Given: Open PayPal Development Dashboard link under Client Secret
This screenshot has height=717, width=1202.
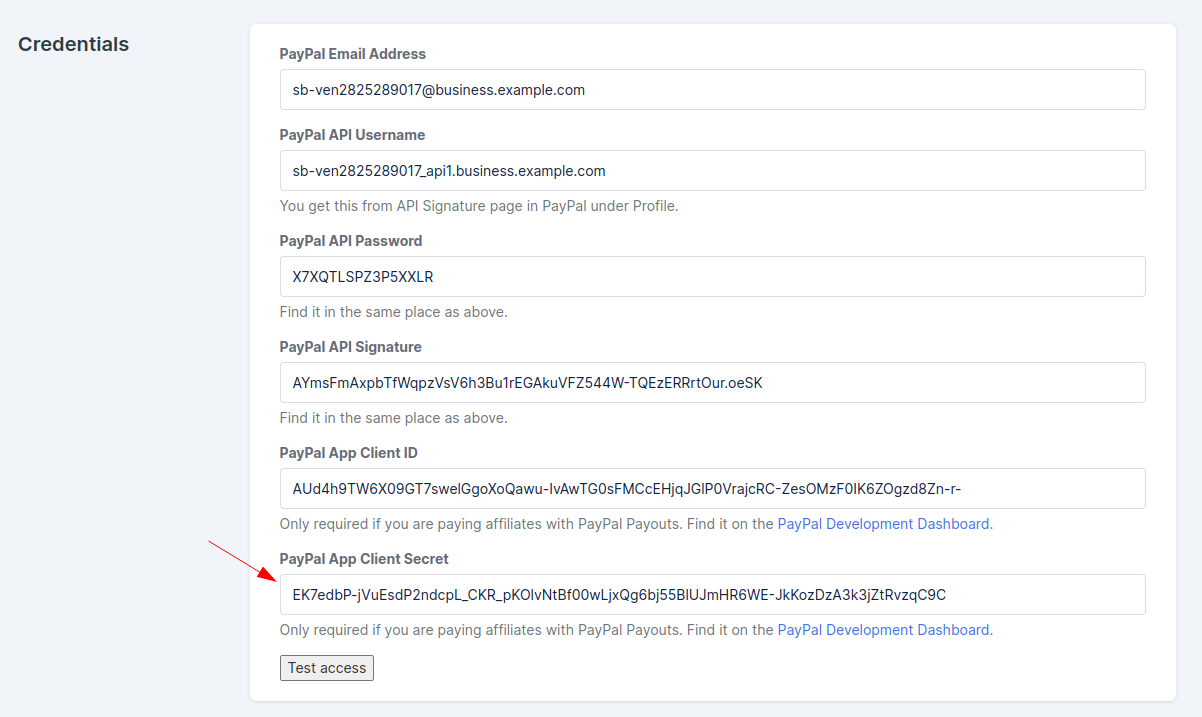Looking at the screenshot, I should pyautogui.click(x=883, y=630).
